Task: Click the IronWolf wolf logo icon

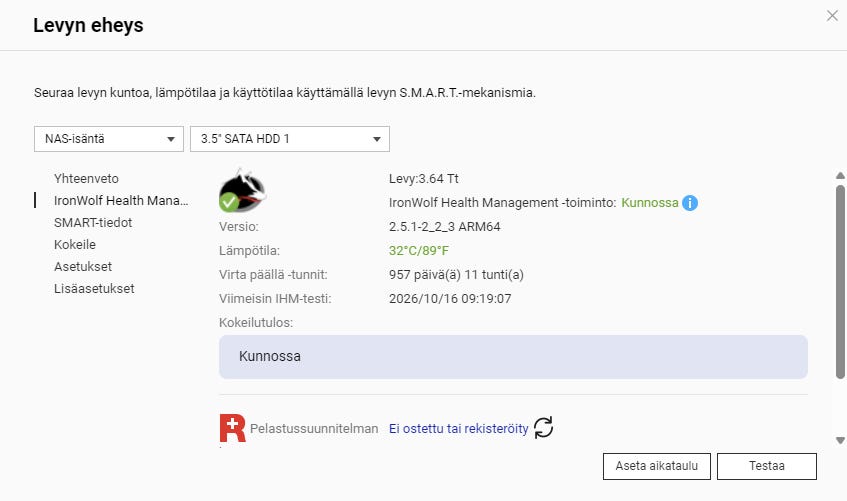Action: (x=242, y=190)
